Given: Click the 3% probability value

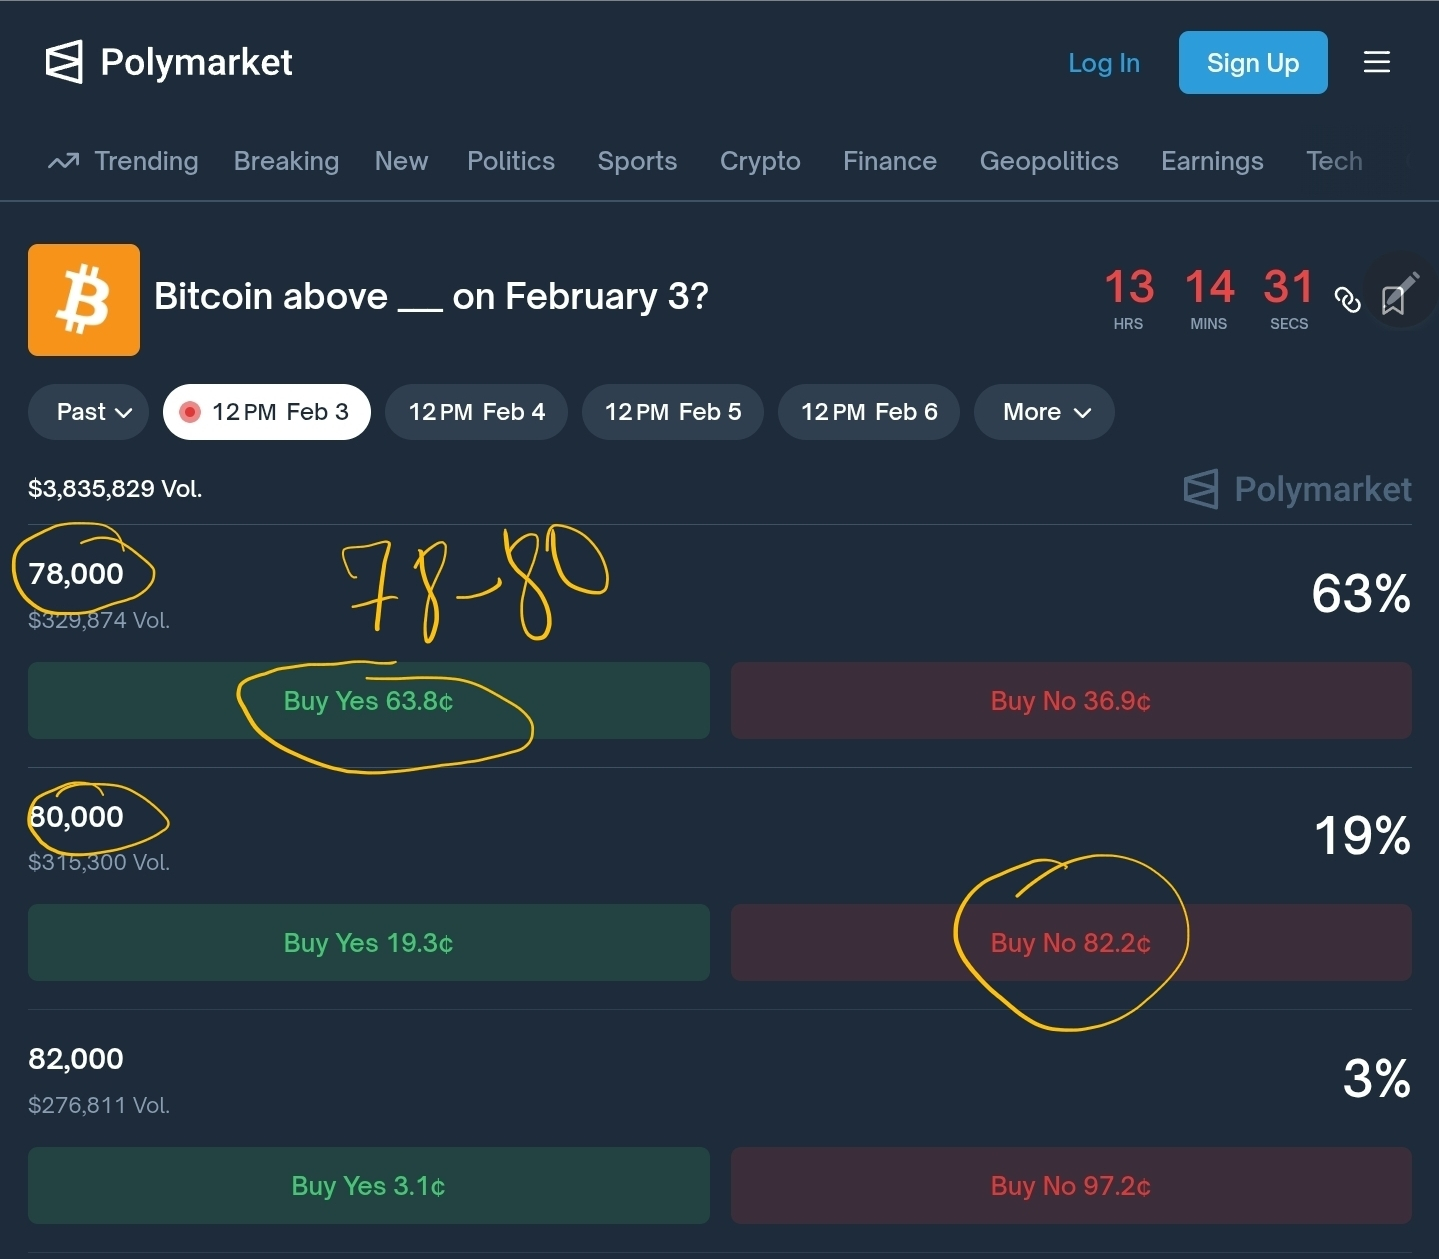Looking at the screenshot, I should pyautogui.click(x=1377, y=1079).
